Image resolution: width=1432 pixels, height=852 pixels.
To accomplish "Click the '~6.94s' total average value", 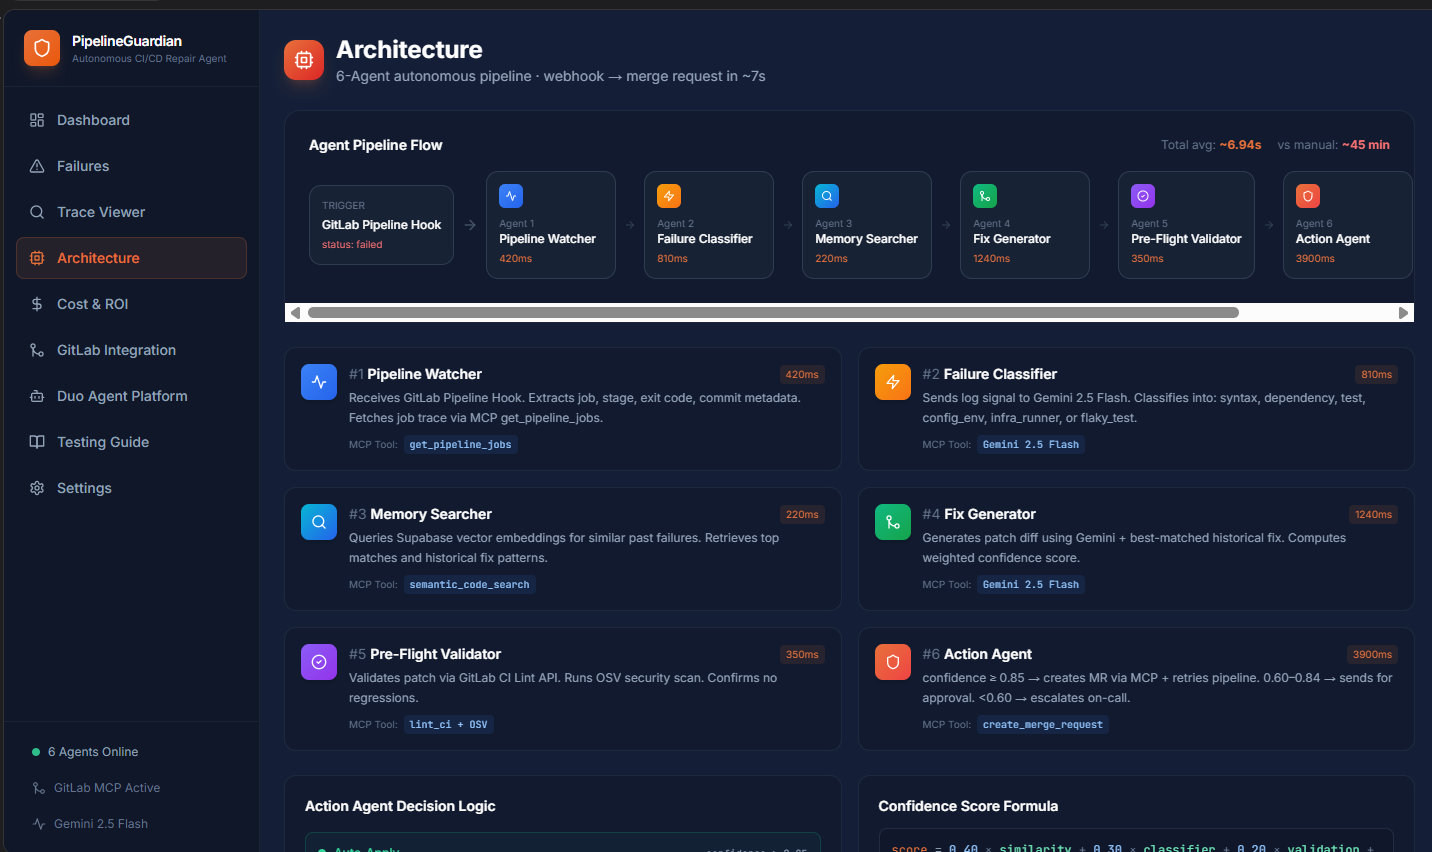I will pyautogui.click(x=1240, y=145).
